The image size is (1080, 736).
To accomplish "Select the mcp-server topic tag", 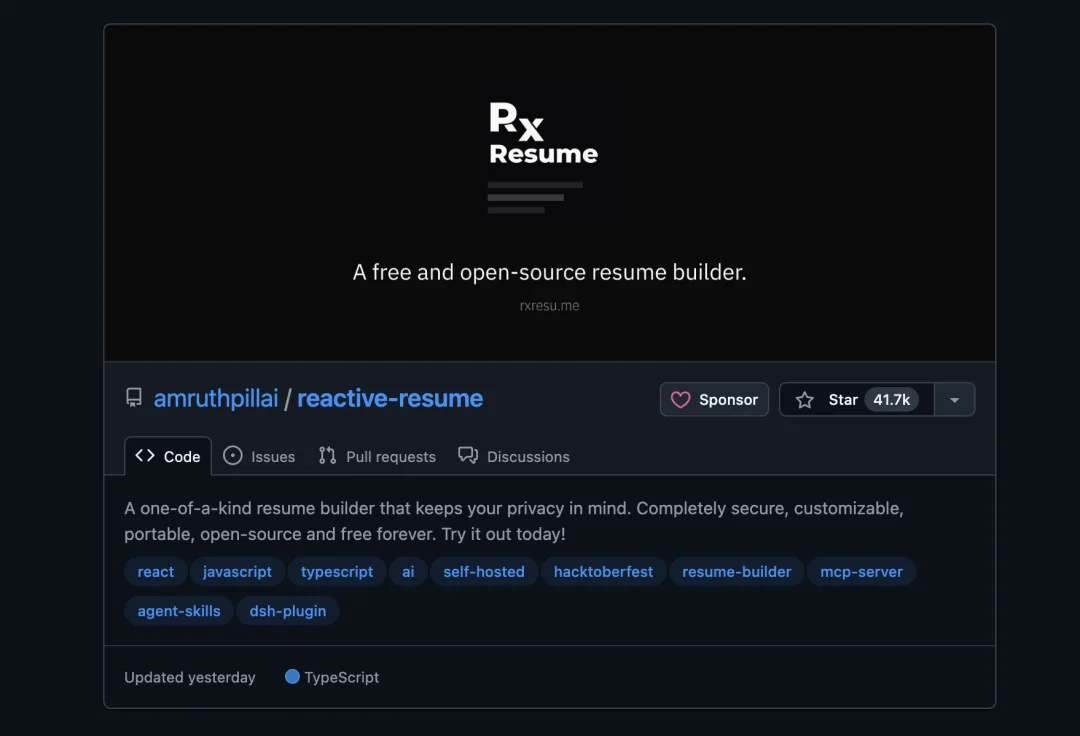I will click(861, 571).
